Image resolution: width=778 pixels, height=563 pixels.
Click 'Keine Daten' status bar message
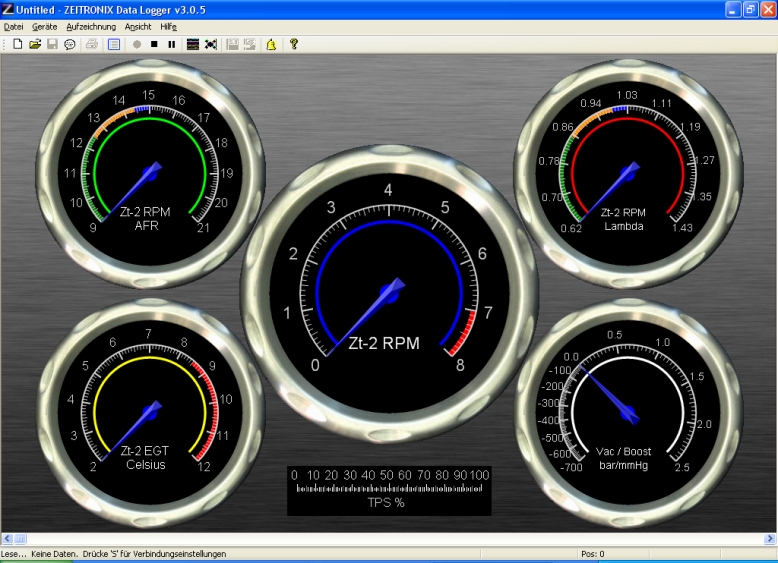[x=54, y=554]
